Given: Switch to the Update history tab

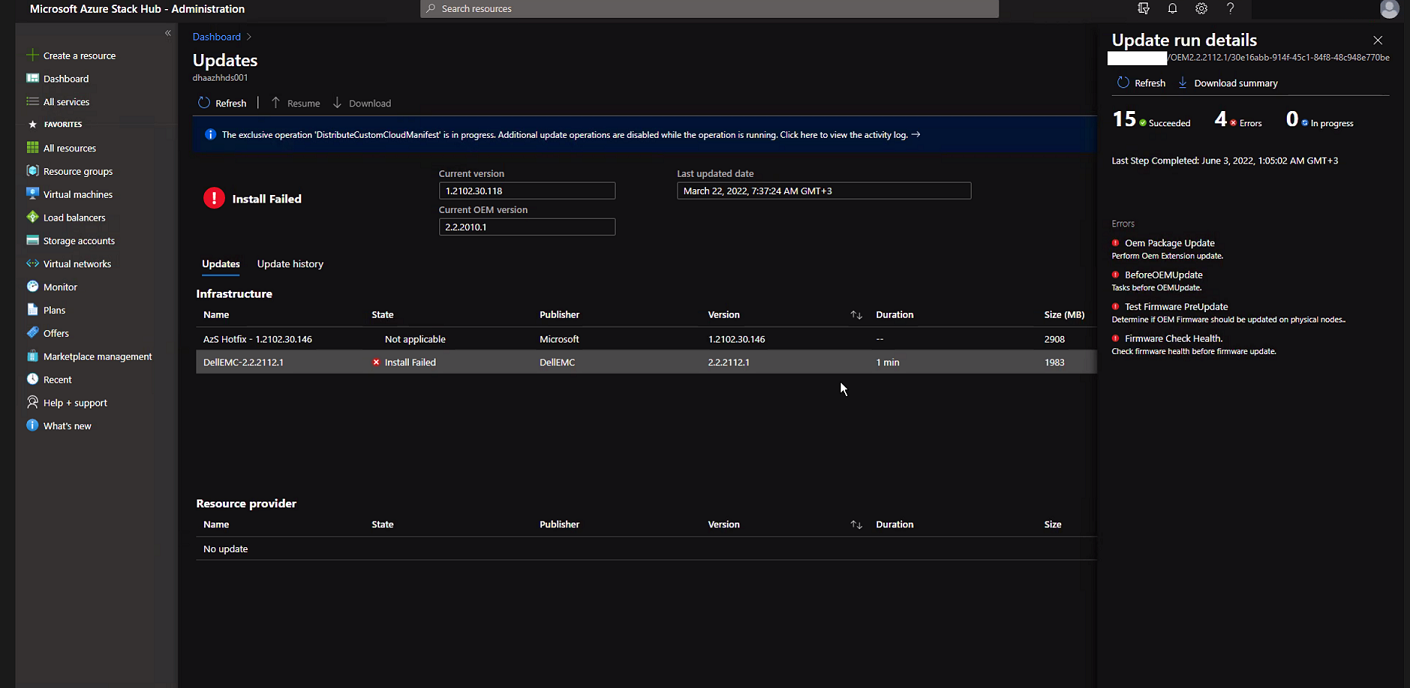Looking at the screenshot, I should 290,264.
